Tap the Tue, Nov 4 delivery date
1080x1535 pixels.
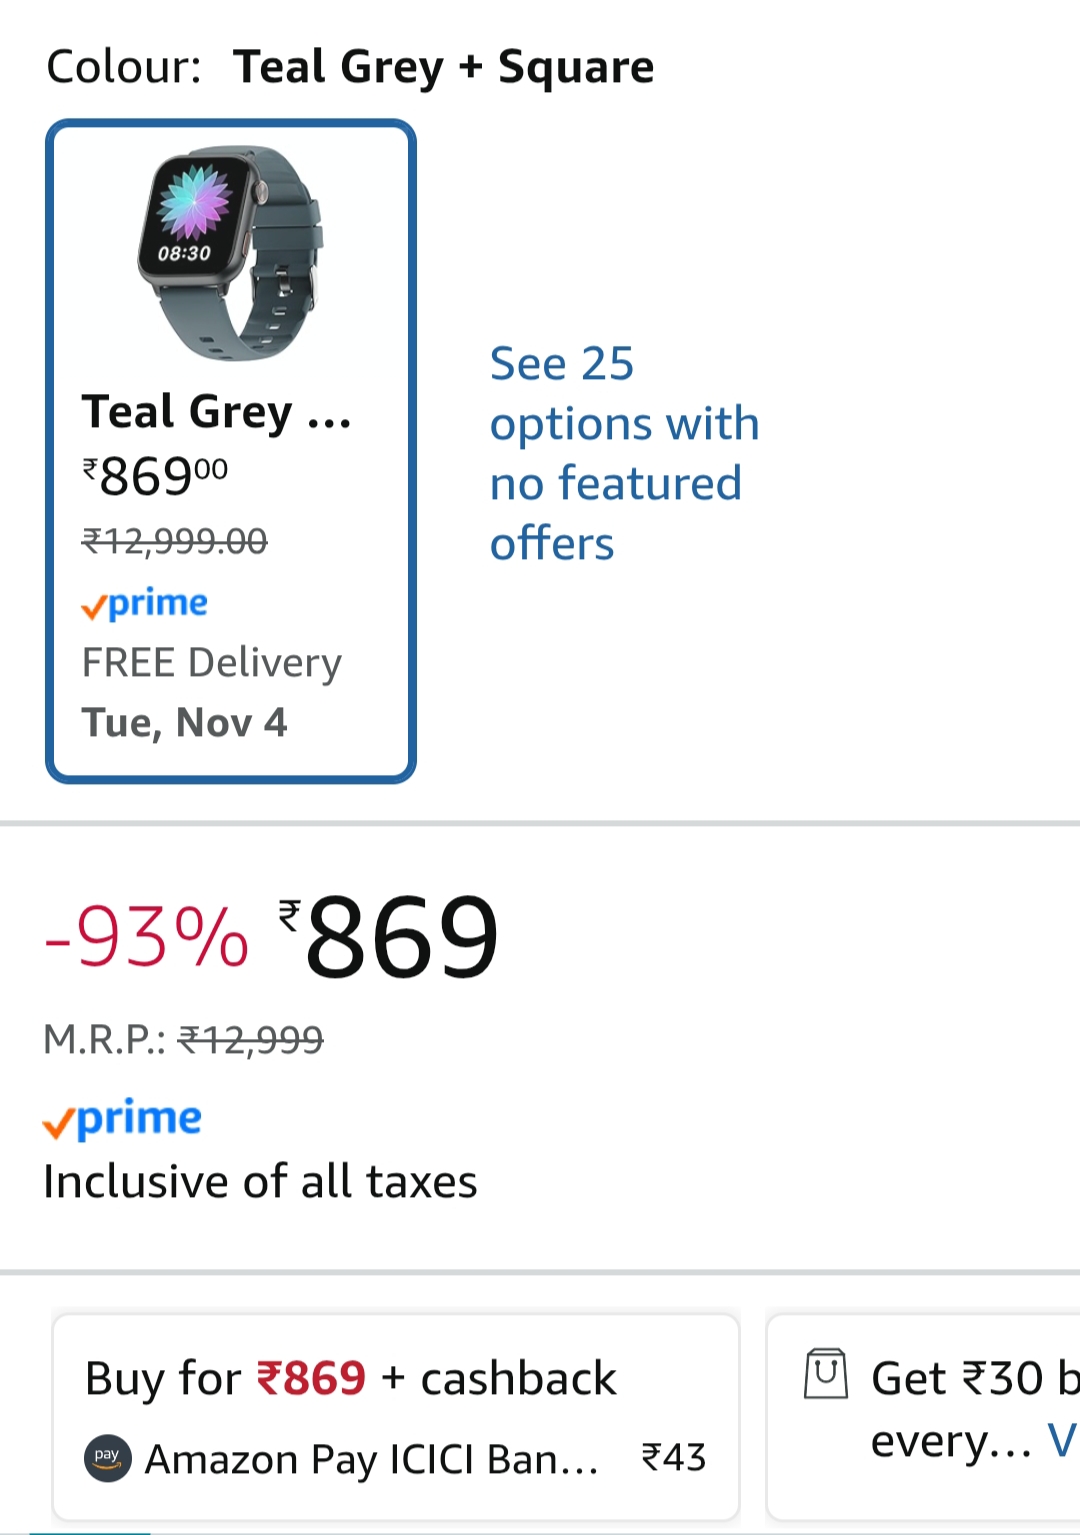(185, 723)
